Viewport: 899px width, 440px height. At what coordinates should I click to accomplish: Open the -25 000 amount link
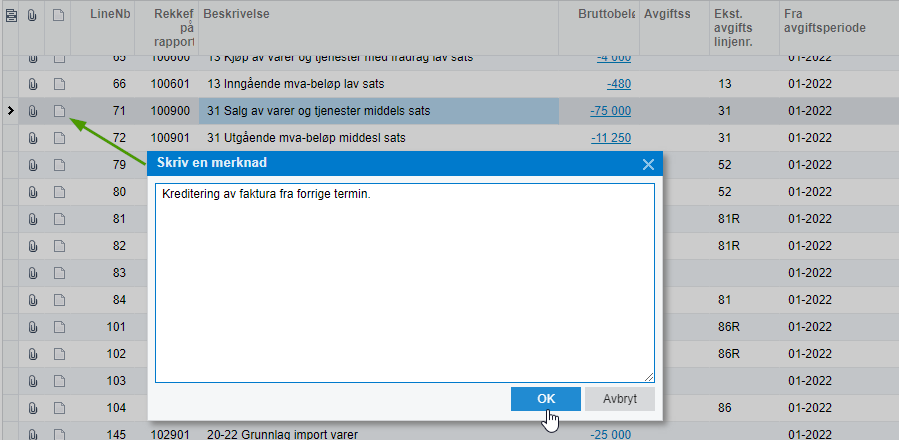coord(611,434)
